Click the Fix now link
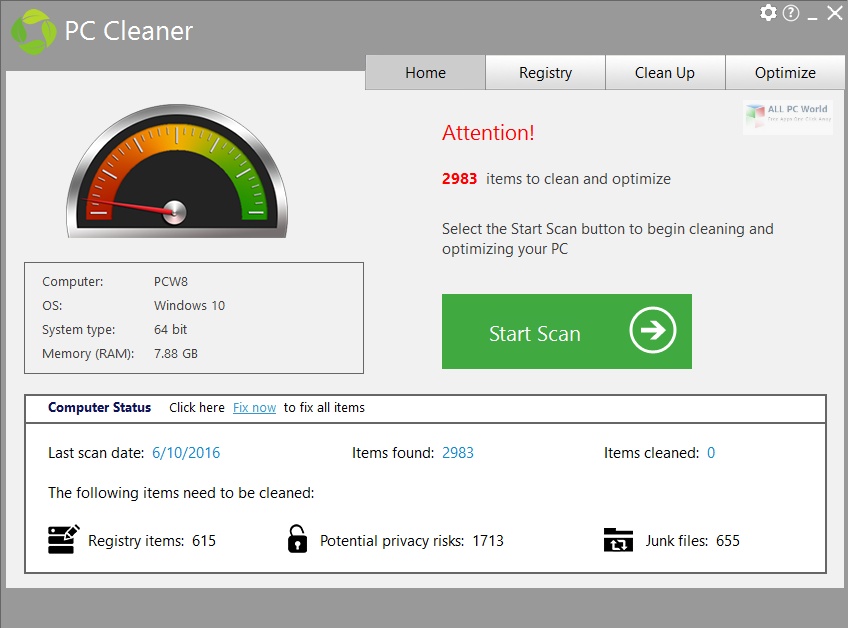Image resolution: width=848 pixels, height=628 pixels. [x=254, y=407]
